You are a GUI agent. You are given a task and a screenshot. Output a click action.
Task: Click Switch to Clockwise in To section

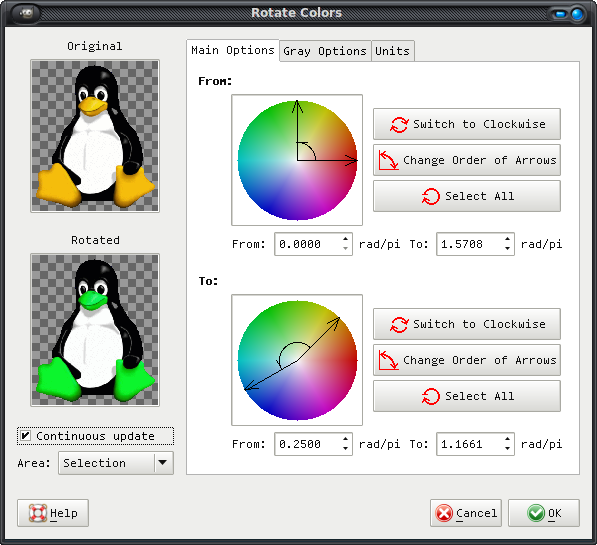coord(467,324)
